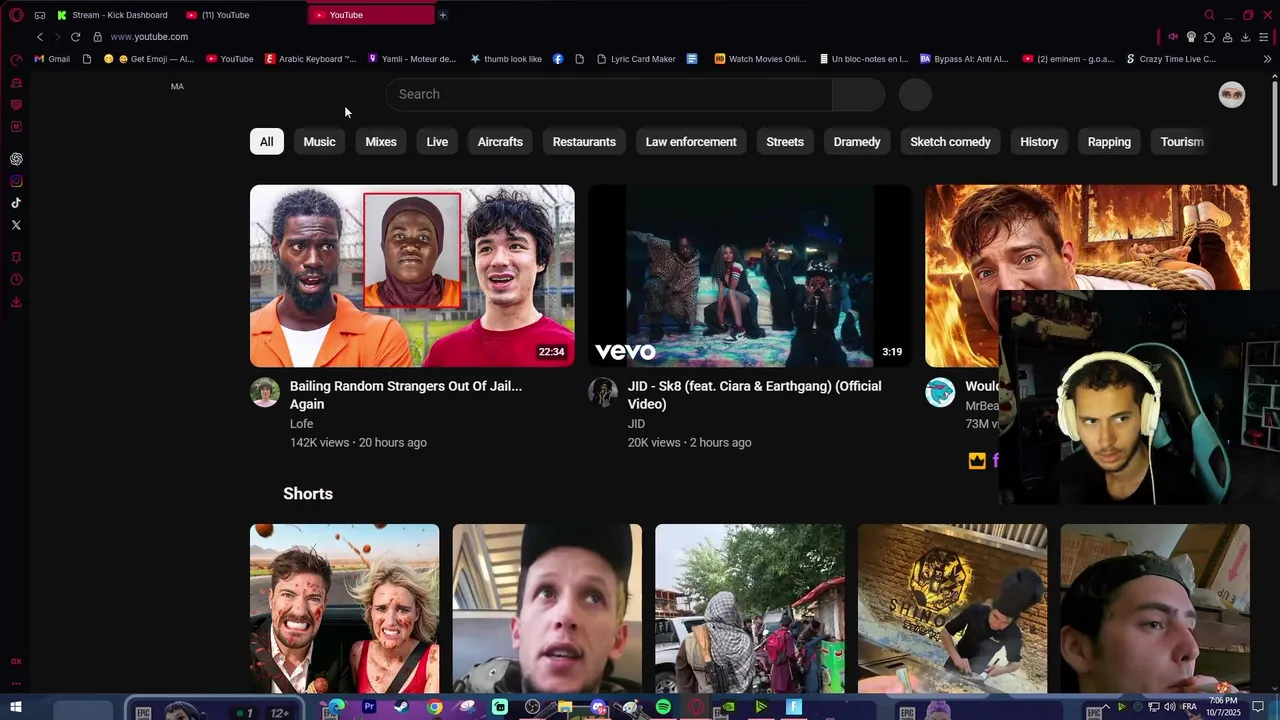Click the Windows Start button
1280x720 pixels.
coord(16,707)
